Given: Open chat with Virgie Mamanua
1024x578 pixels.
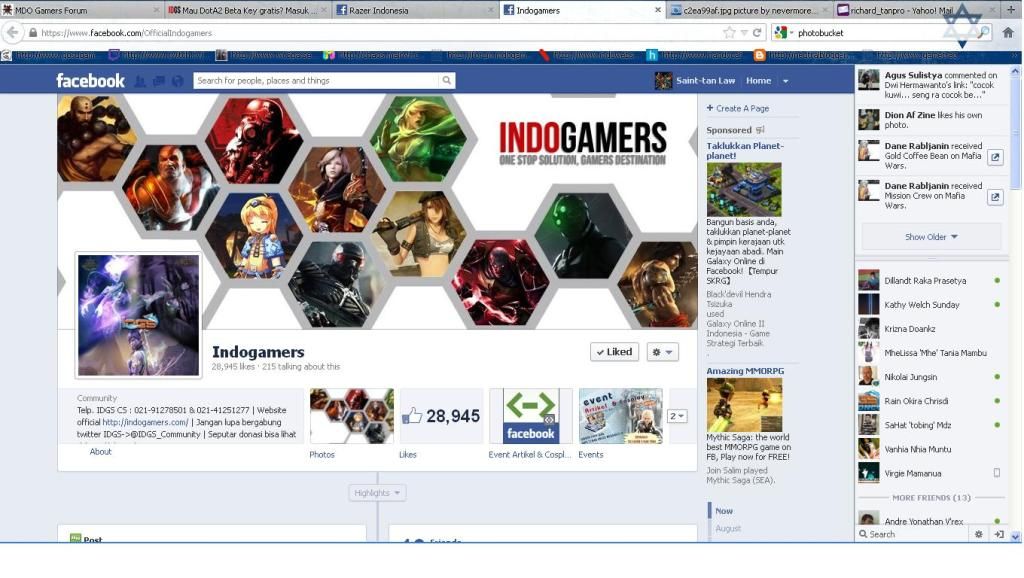Looking at the screenshot, I should [930, 474].
